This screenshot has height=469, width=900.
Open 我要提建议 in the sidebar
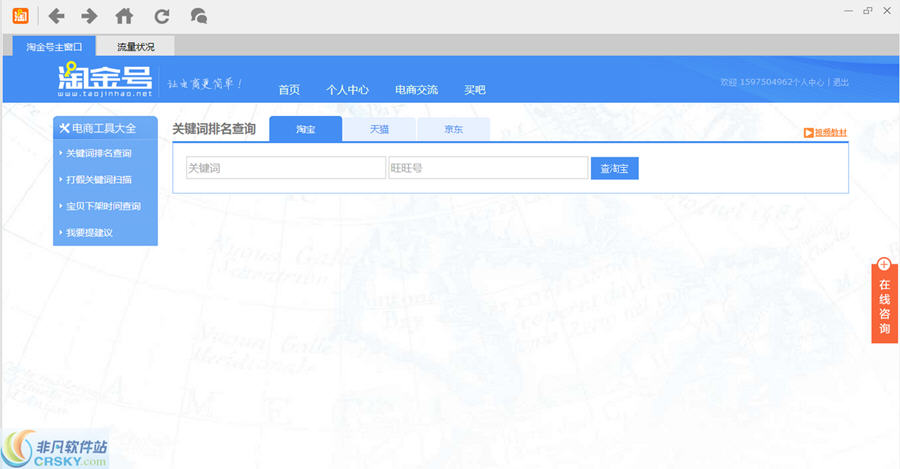(90, 232)
